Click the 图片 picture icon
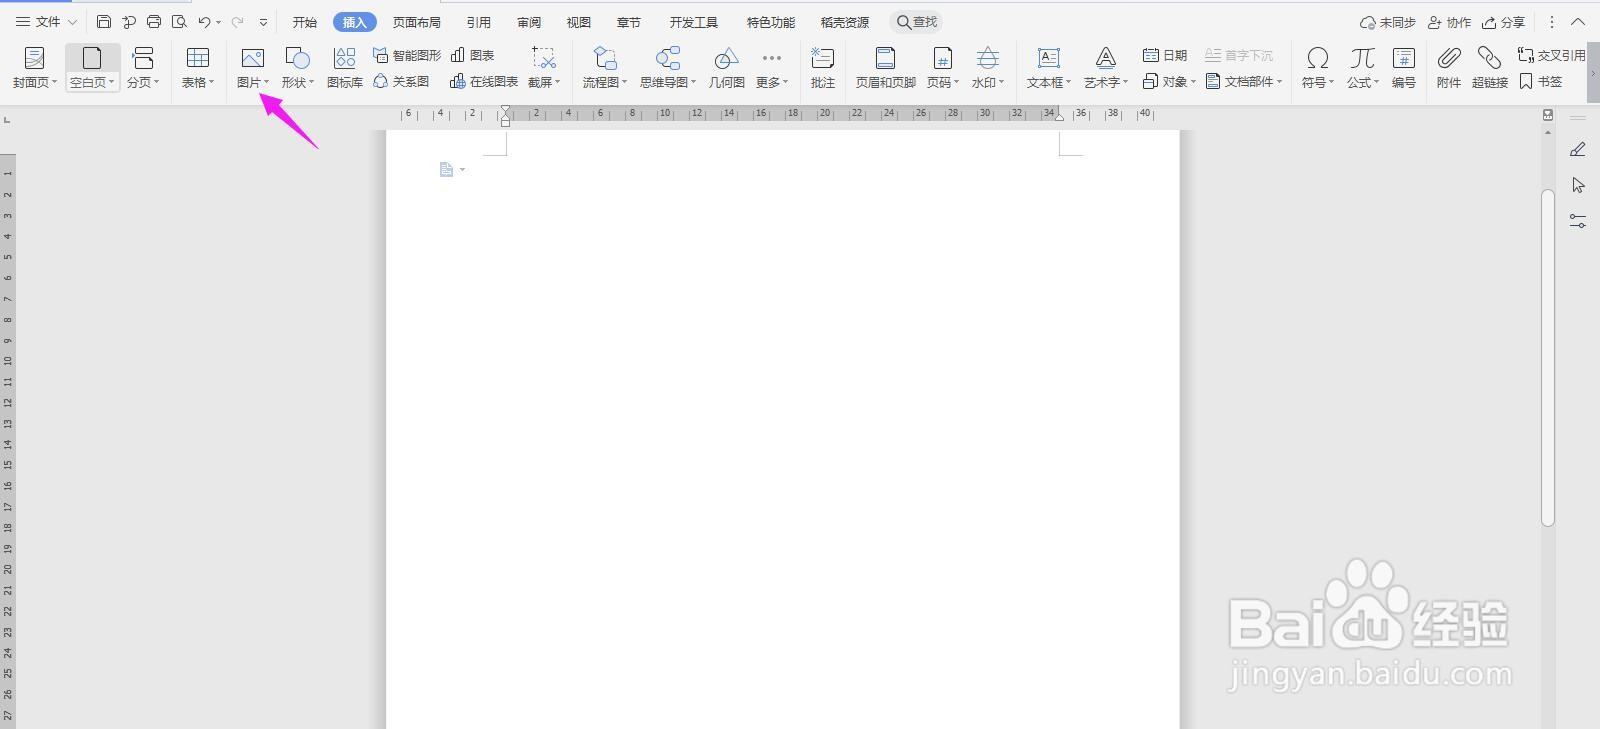1600x729 pixels. pyautogui.click(x=253, y=59)
